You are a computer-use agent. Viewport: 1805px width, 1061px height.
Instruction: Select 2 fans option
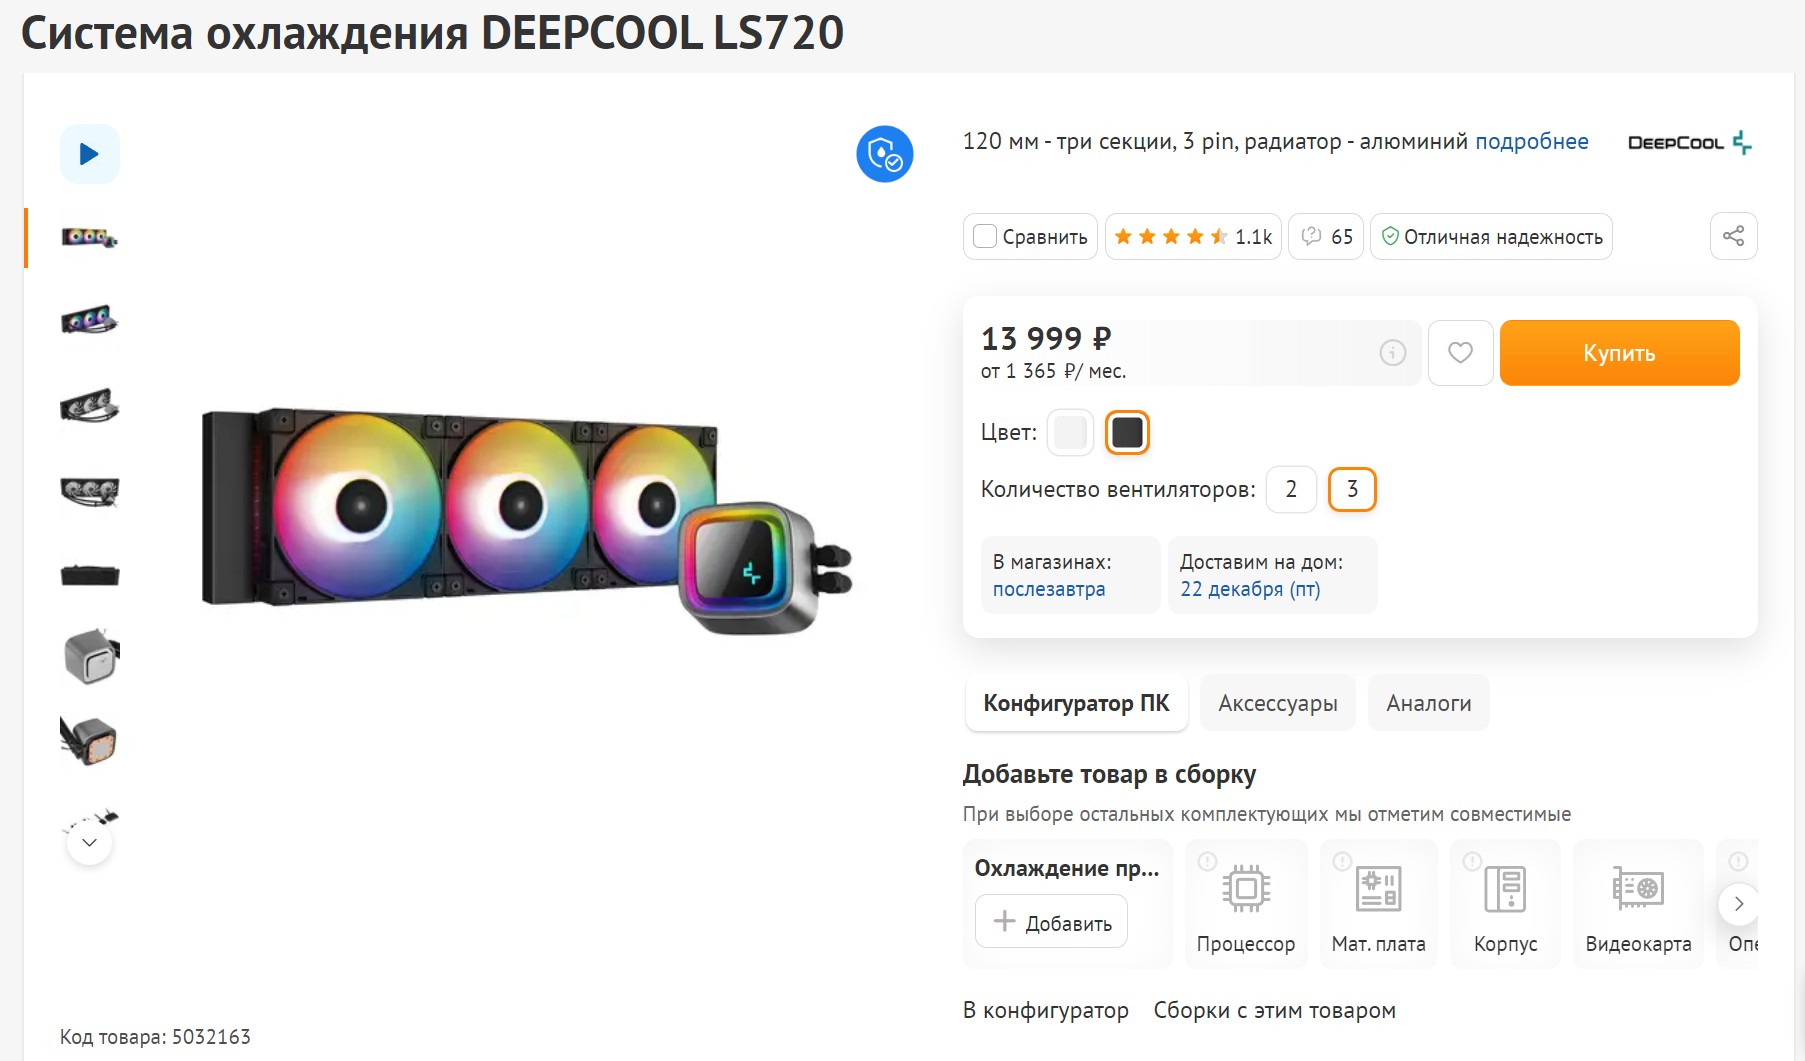tap(1291, 489)
